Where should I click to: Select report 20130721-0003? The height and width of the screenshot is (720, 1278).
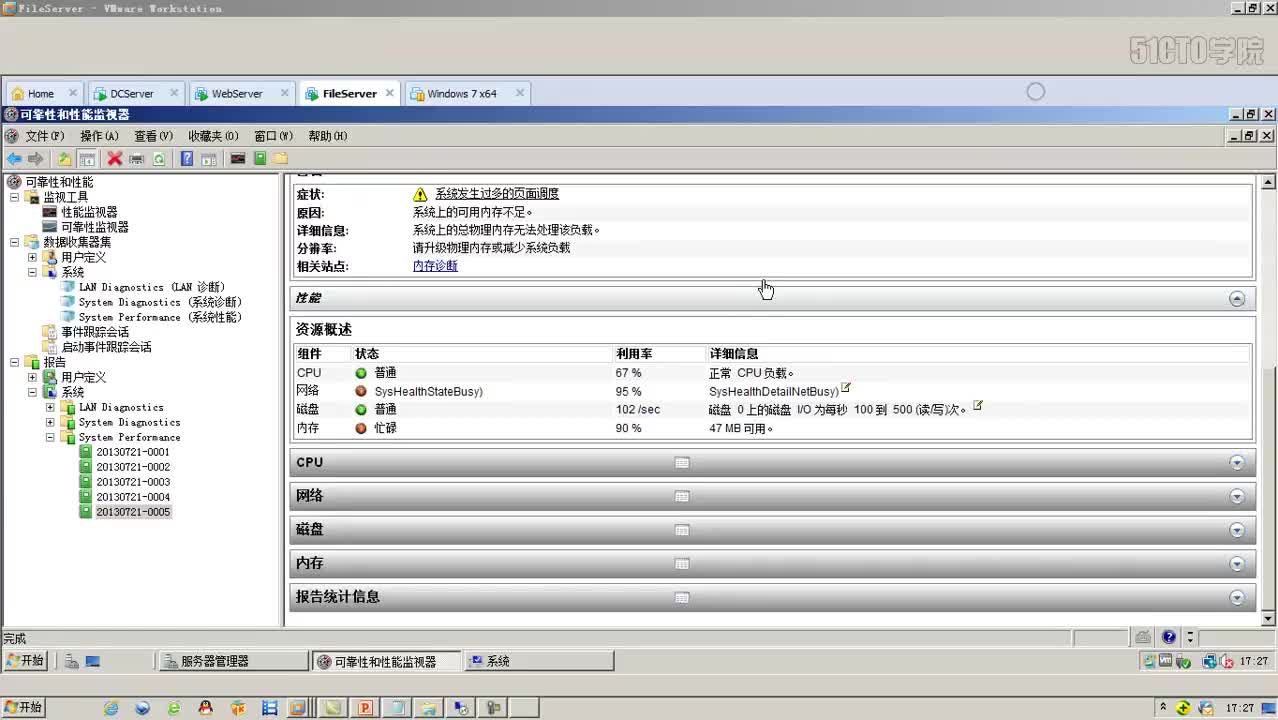pos(133,482)
